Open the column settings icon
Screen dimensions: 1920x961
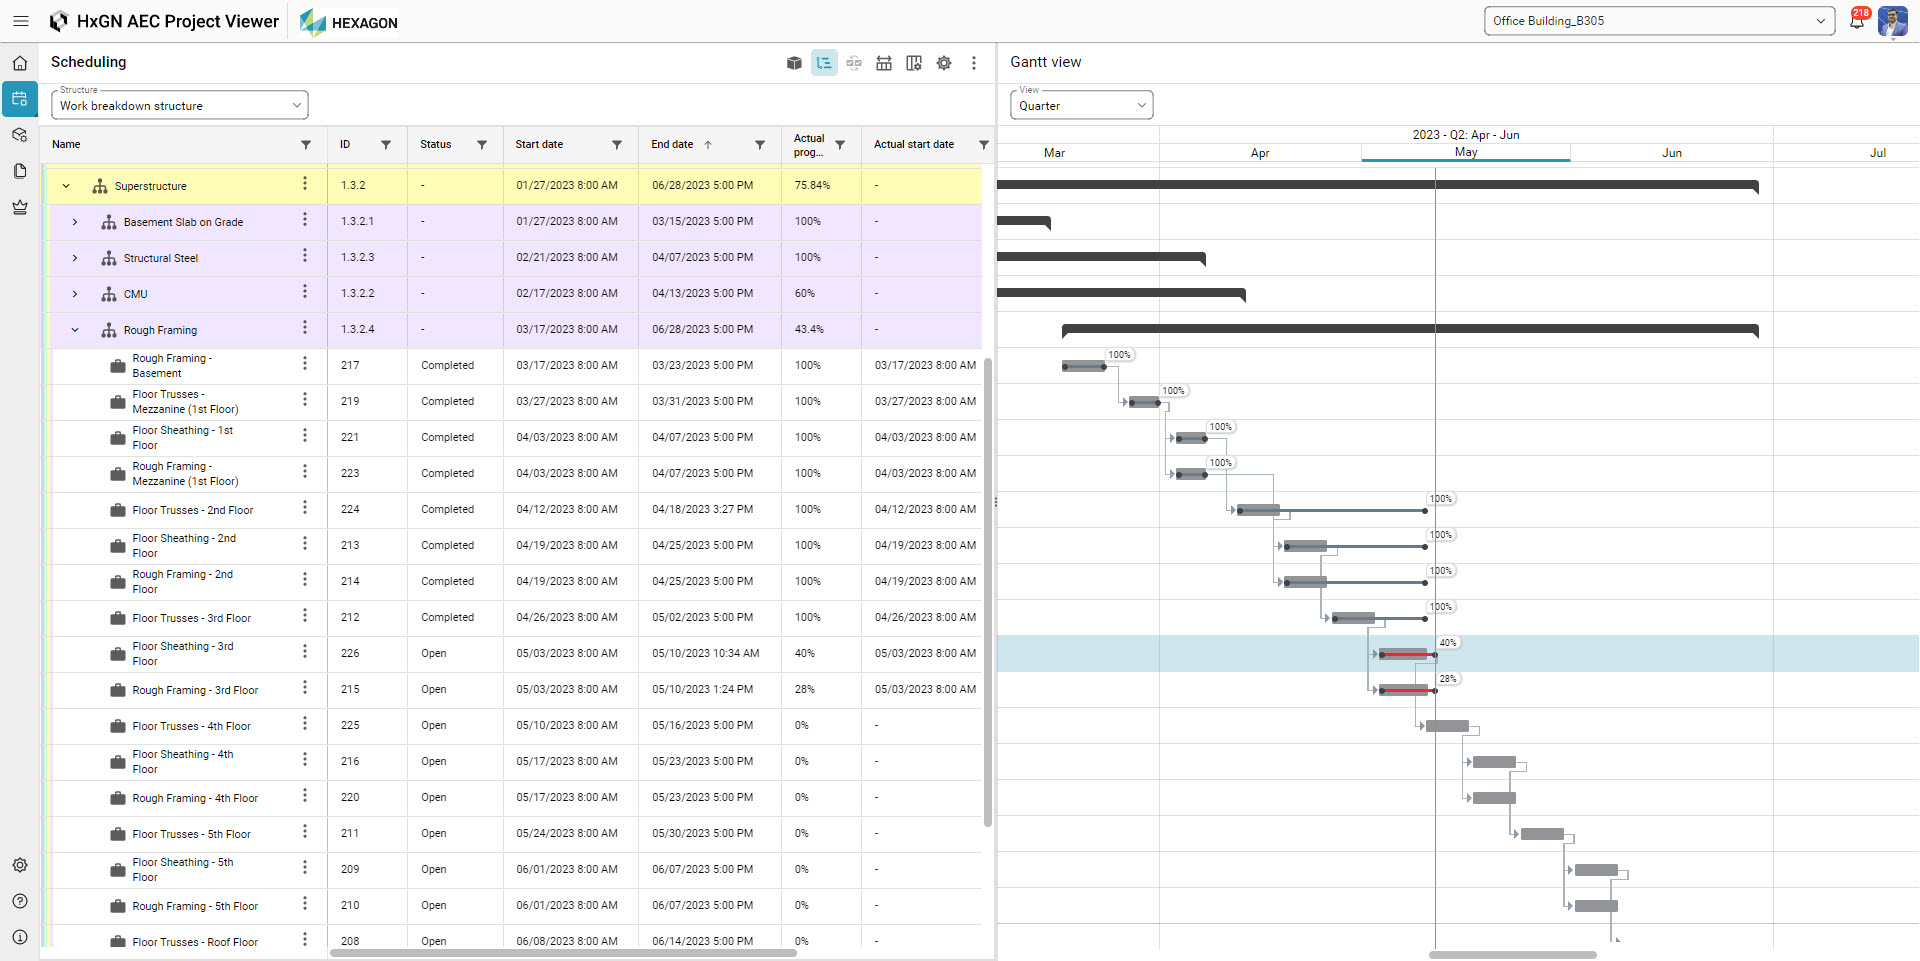coord(914,63)
